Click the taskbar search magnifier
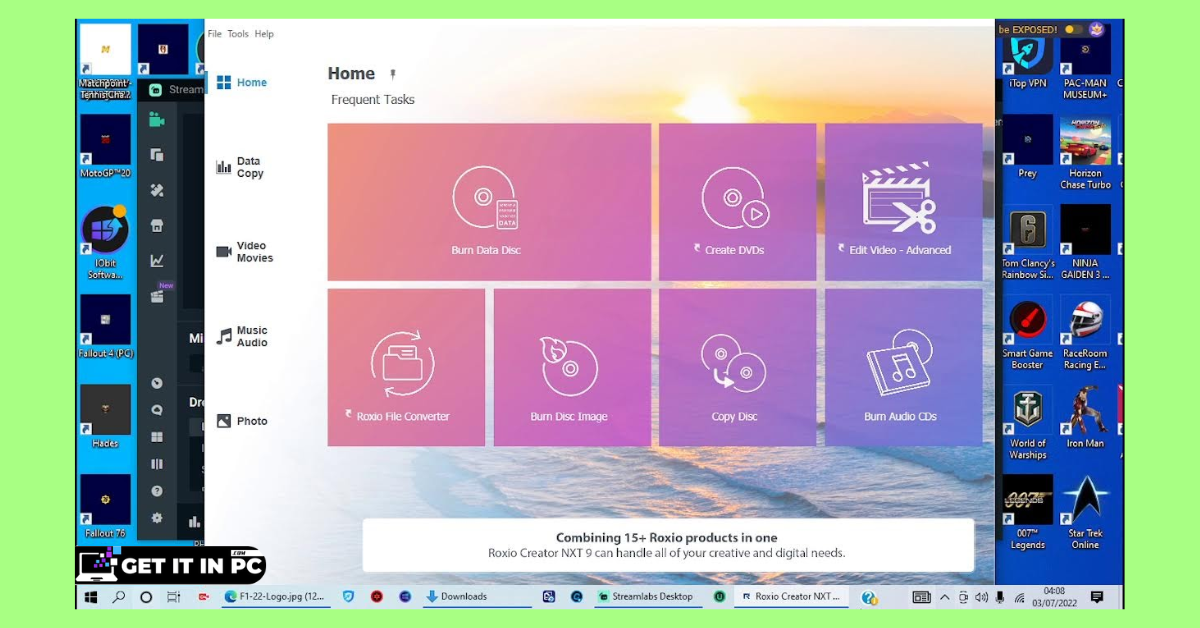 119,597
